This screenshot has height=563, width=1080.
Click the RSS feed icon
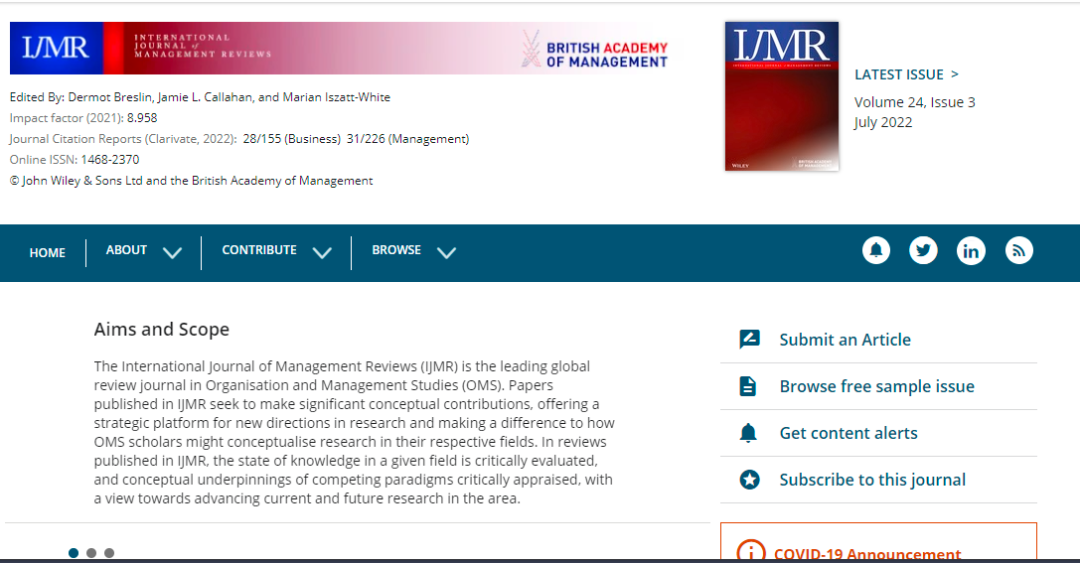click(1019, 251)
